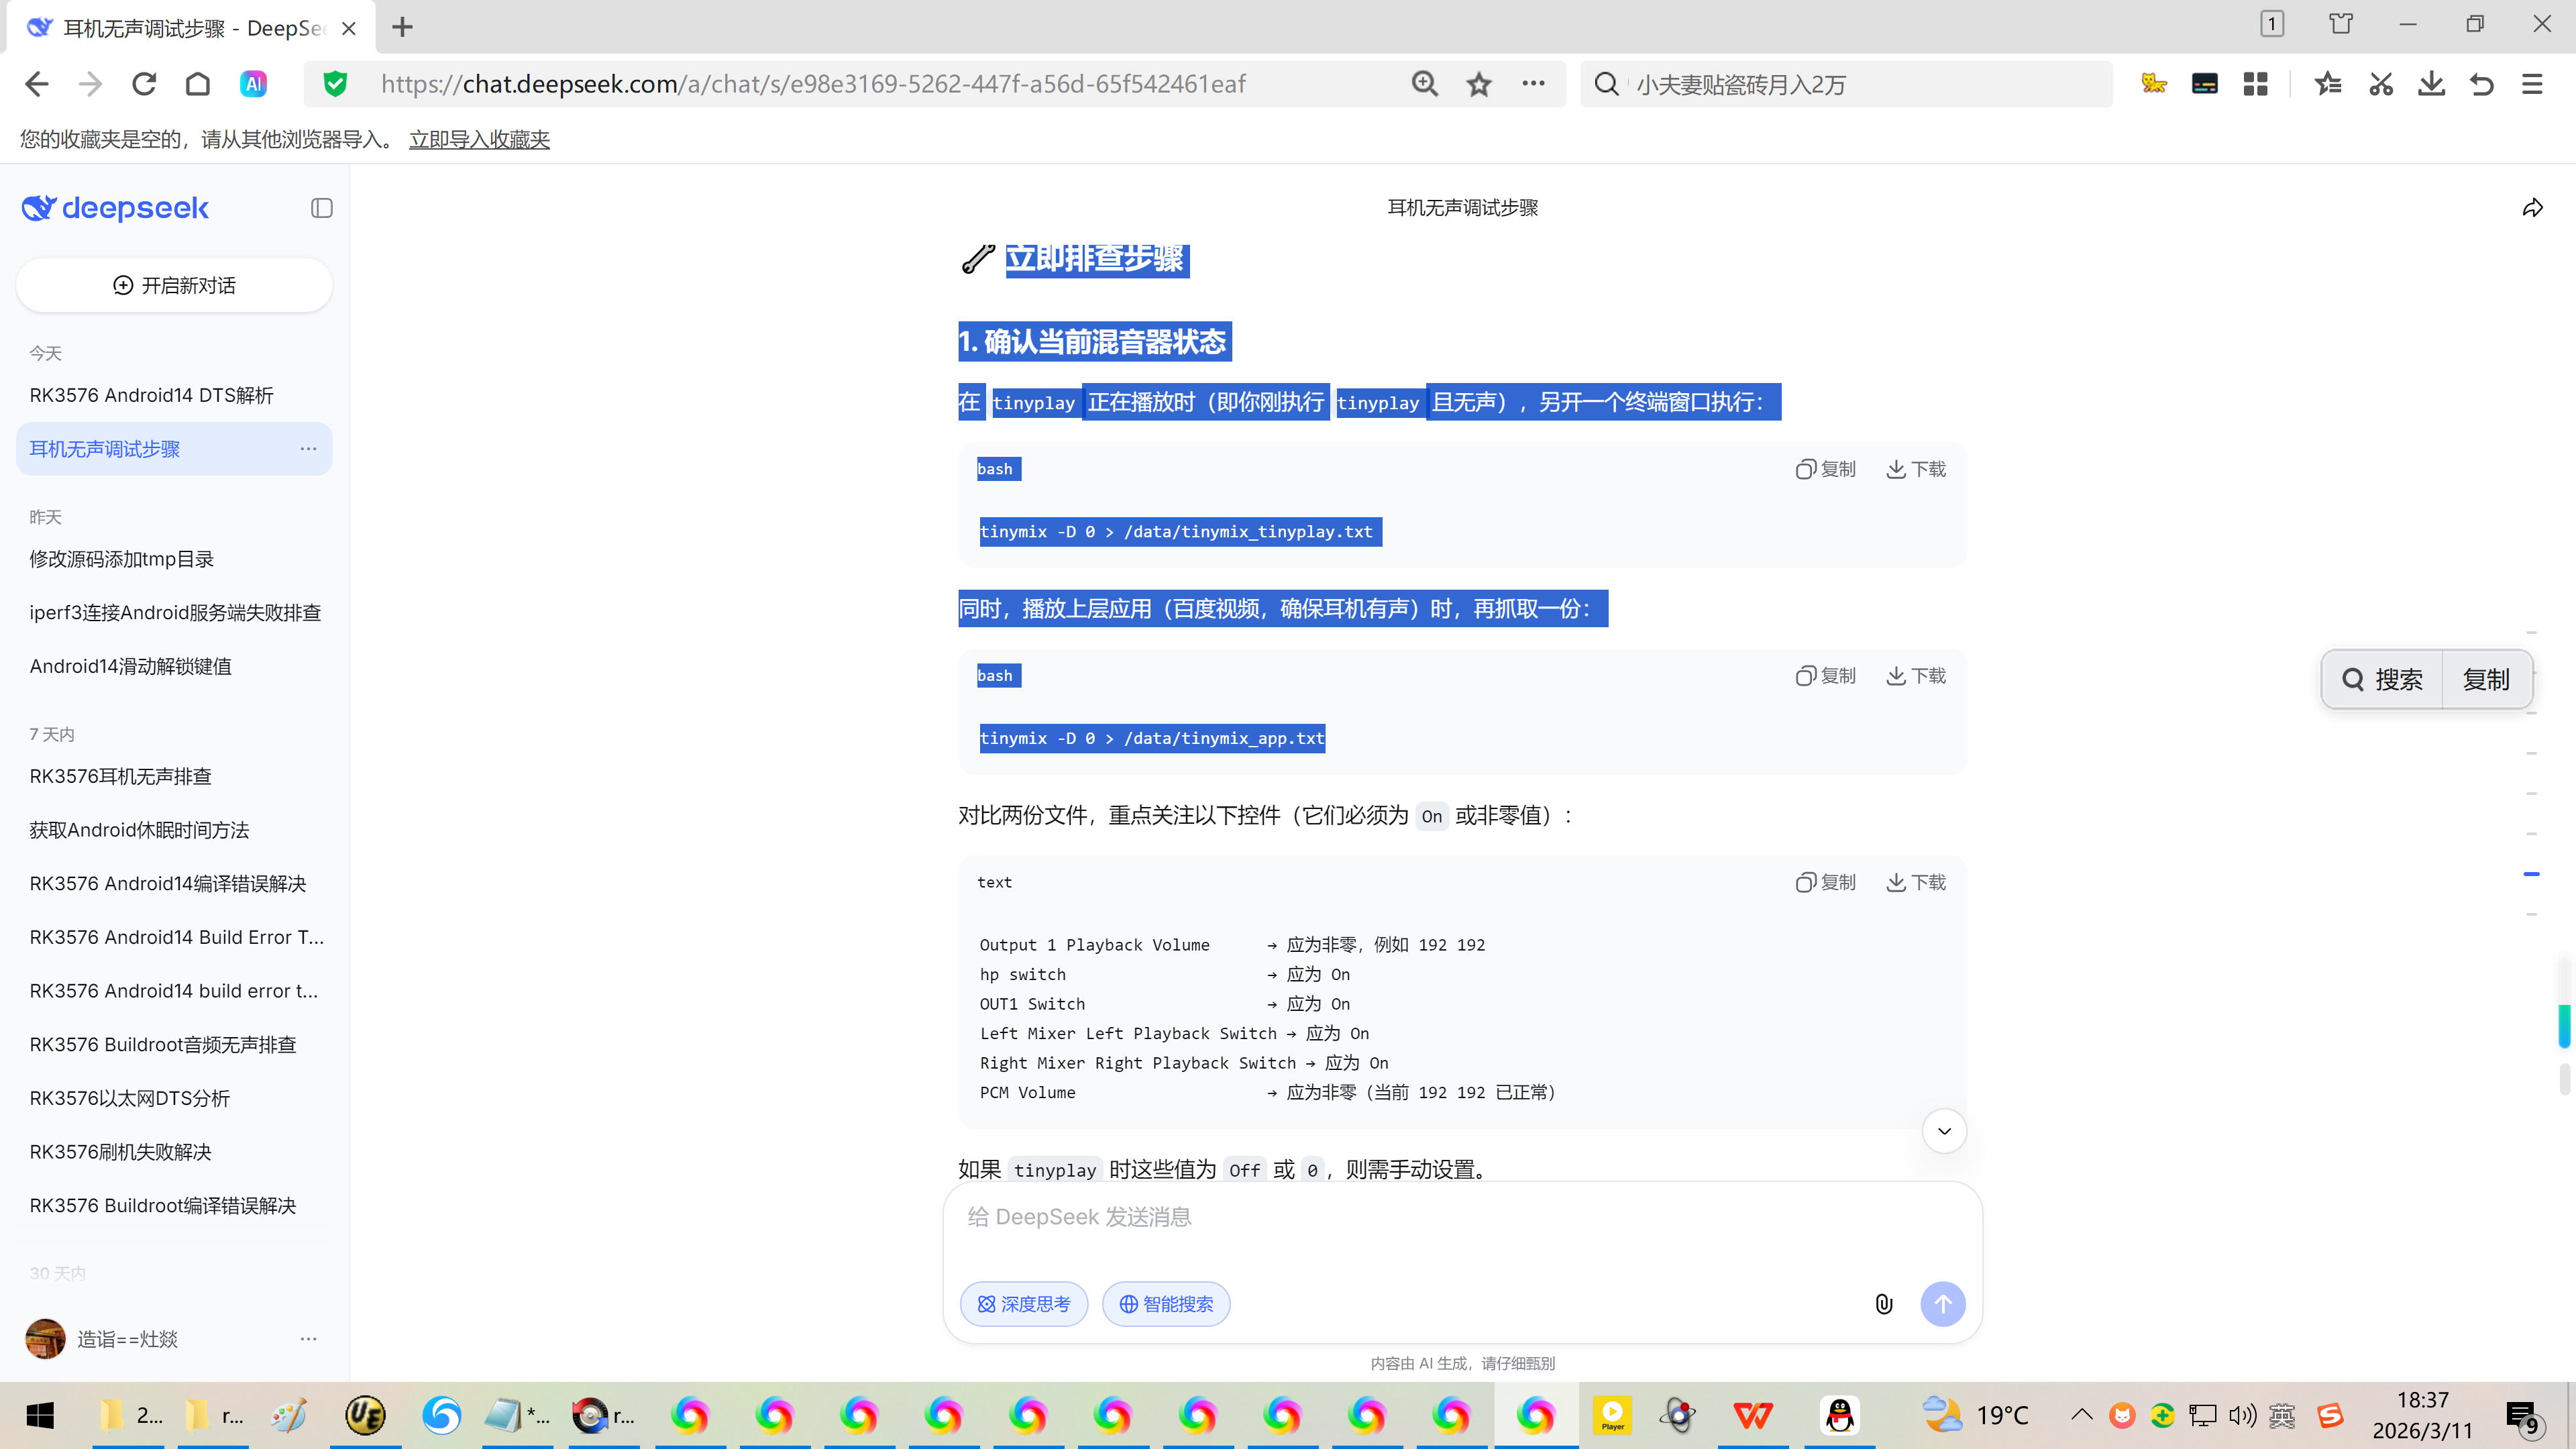2576x1449 pixels.
Task: Start a new chat with 开启新对话
Action: point(174,286)
